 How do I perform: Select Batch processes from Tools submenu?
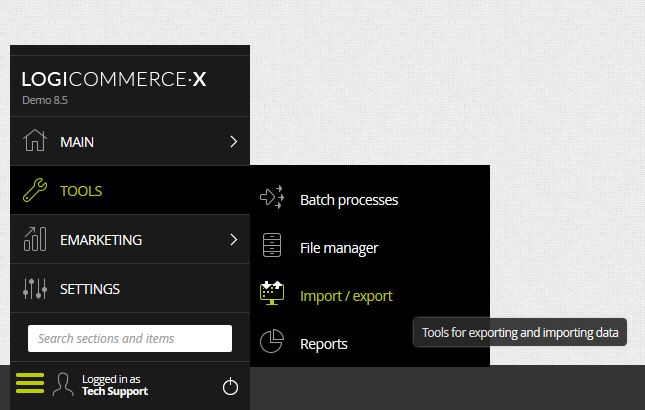point(349,200)
